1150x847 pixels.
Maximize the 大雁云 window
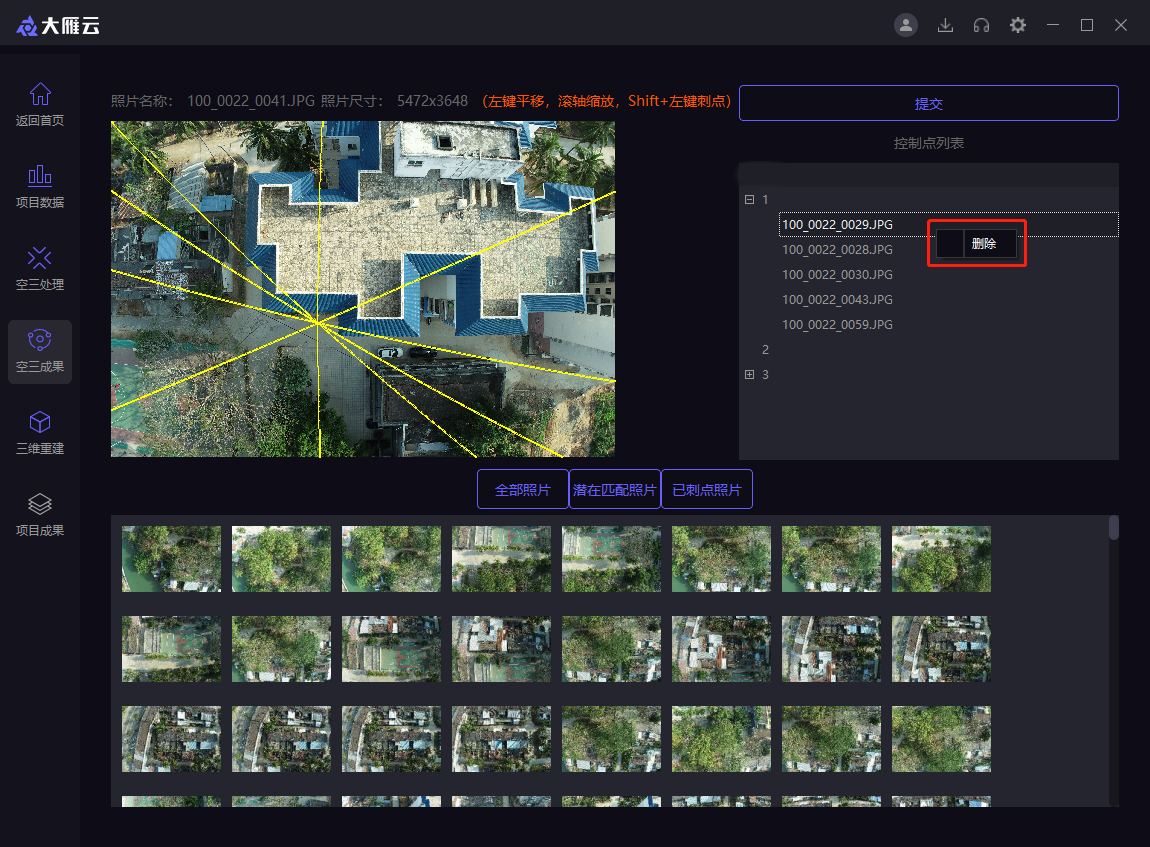coord(1087,25)
